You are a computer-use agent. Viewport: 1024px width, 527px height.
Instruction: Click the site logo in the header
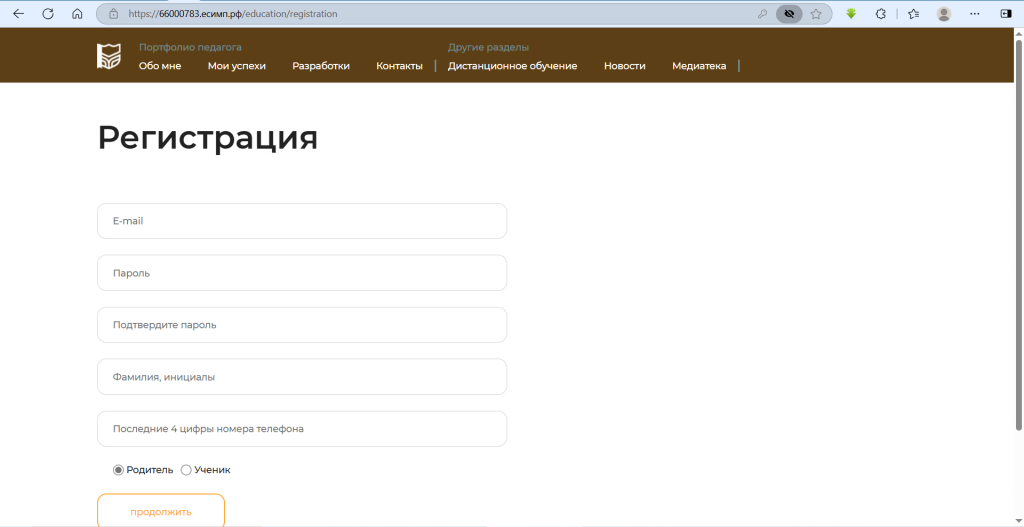[108, 56]
